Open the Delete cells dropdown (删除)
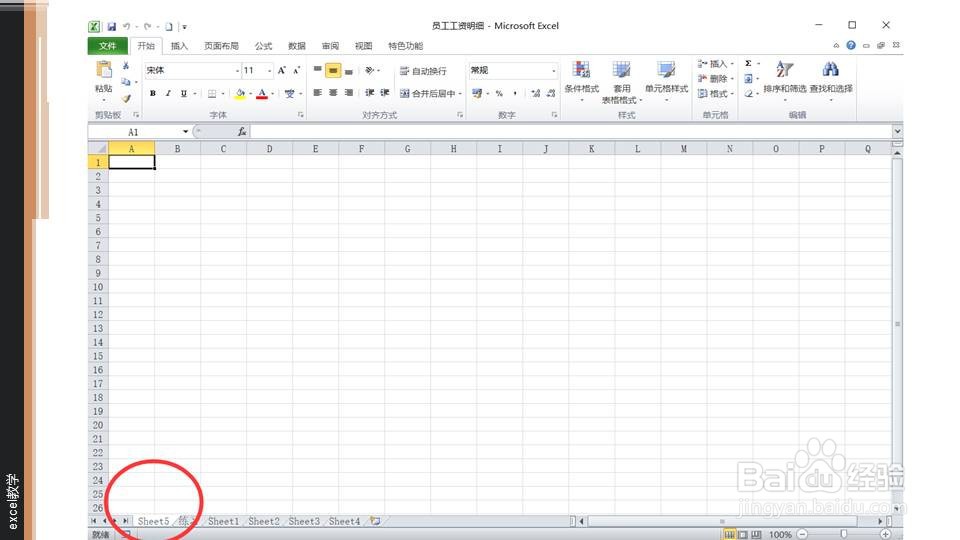The width and height of the screenshot is (960, 540). (x=716, y=78)
